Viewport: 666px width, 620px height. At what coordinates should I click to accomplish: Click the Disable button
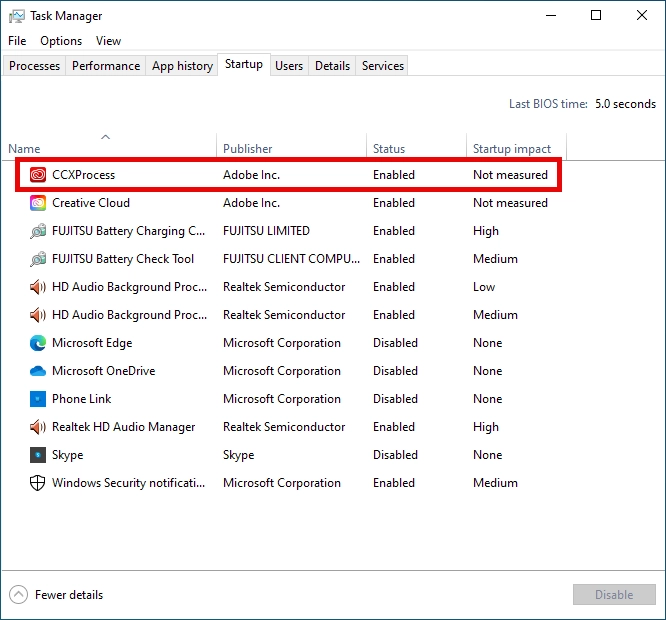(x=614, y=595)
